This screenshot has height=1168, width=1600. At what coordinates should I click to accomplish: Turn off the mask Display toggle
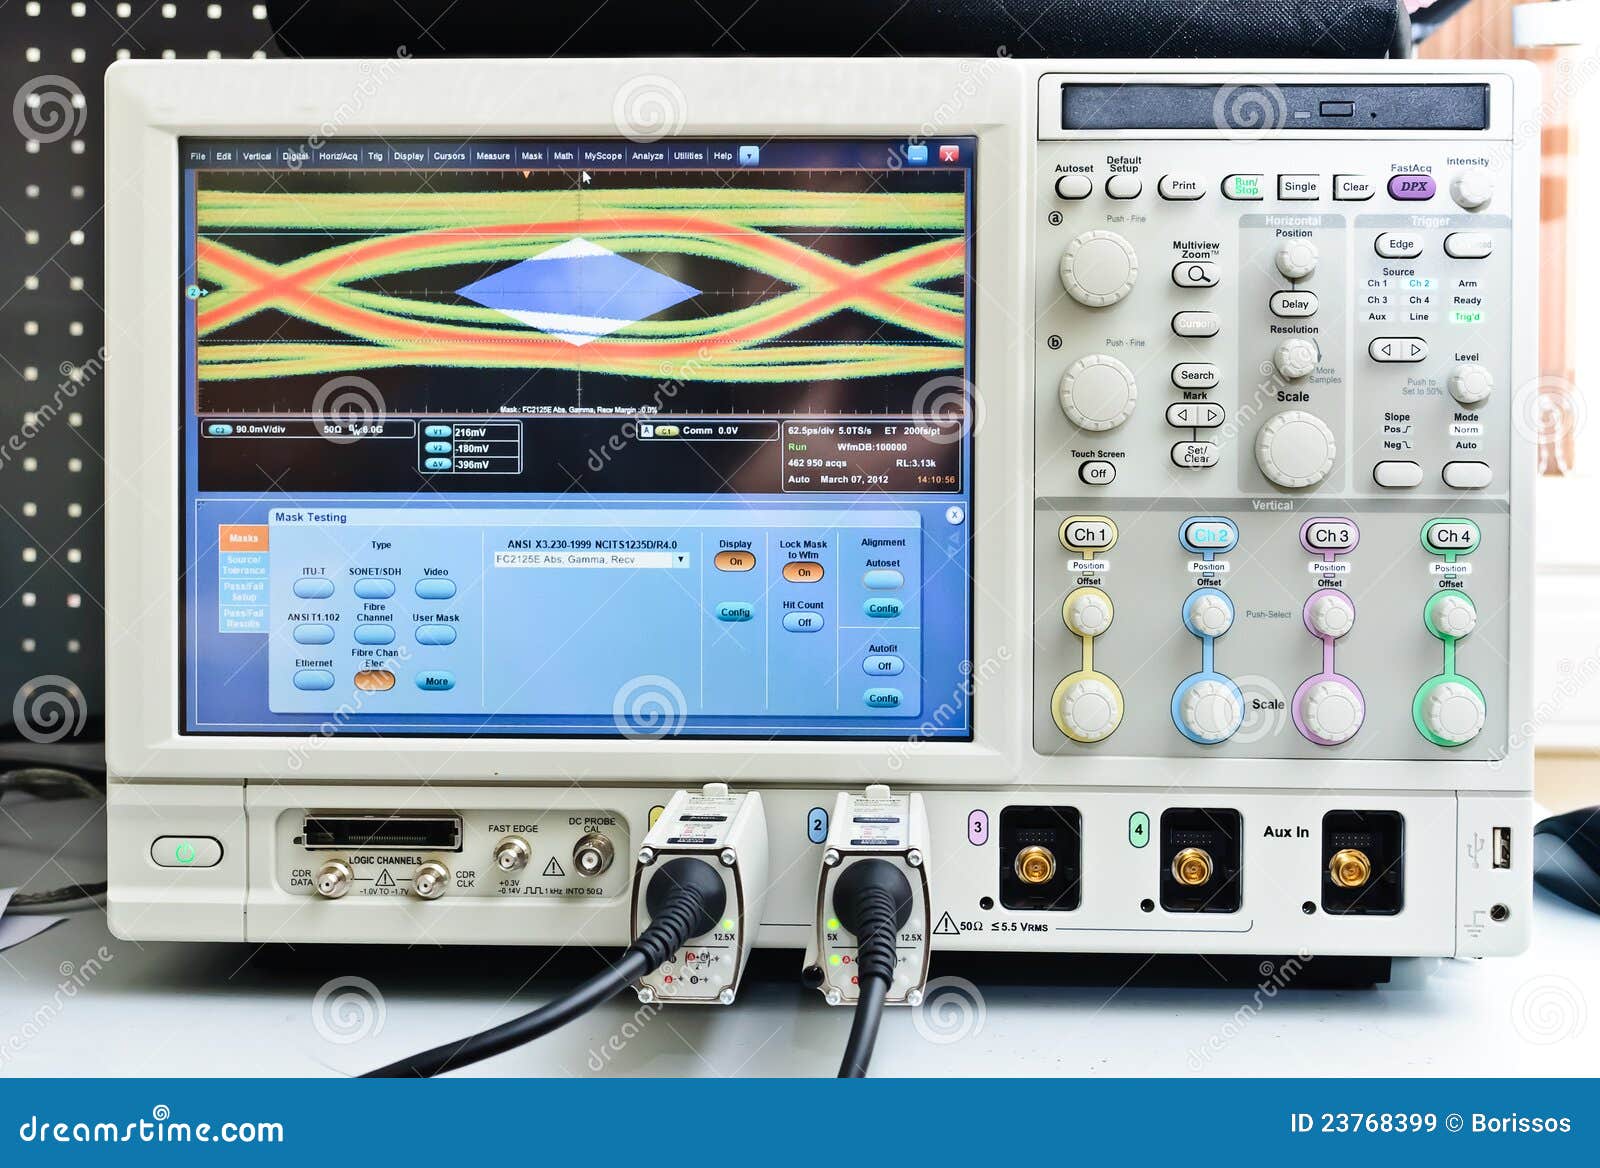[x=735, y=561]
